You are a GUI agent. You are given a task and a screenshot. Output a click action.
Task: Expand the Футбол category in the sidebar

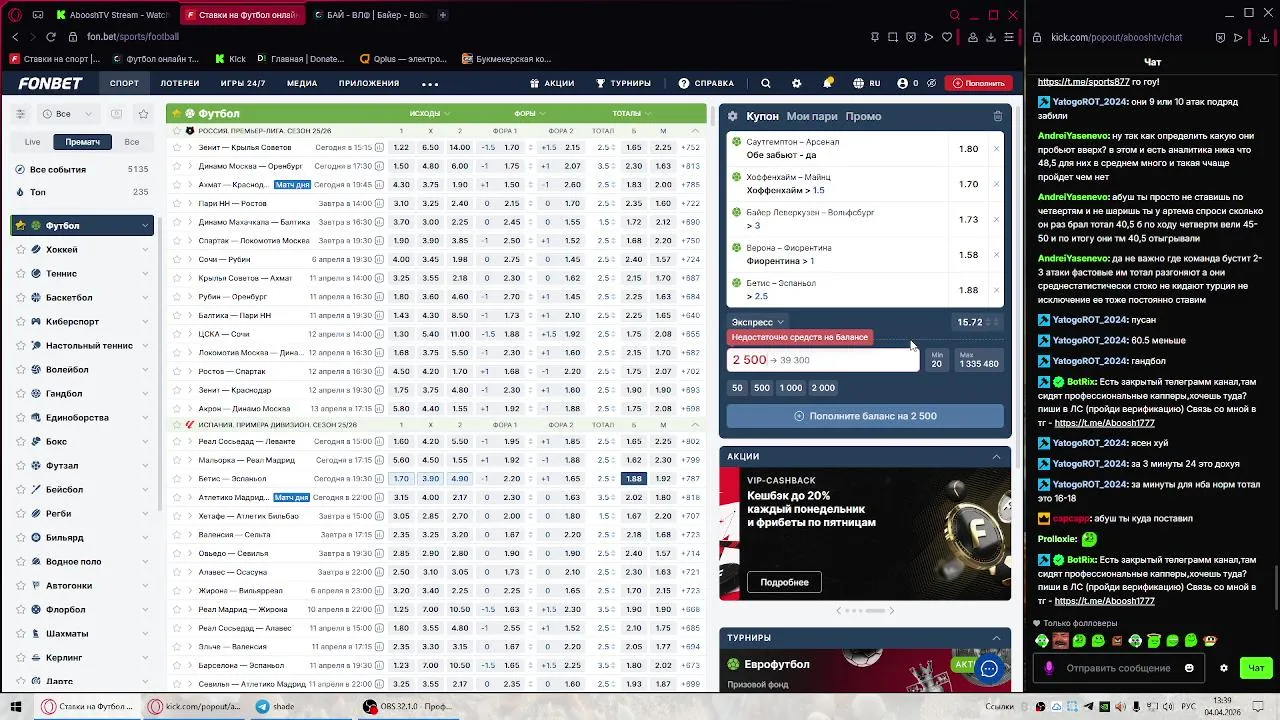(145, 226)
